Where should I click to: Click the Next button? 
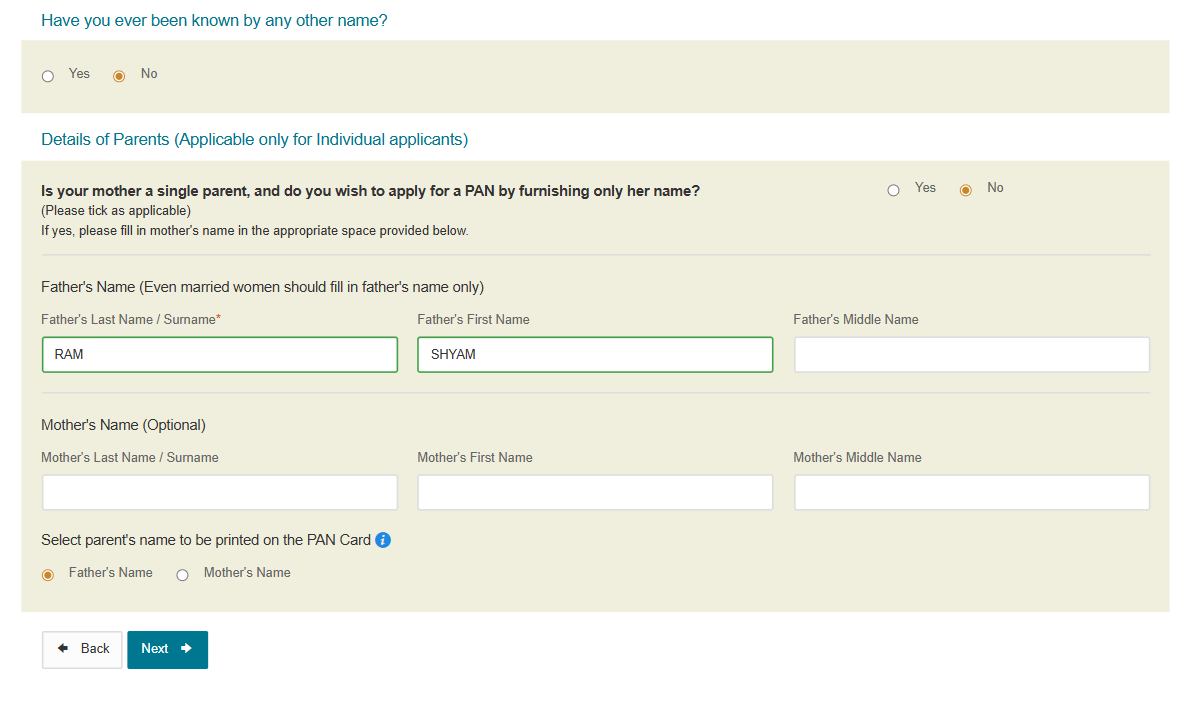point(167,649)
